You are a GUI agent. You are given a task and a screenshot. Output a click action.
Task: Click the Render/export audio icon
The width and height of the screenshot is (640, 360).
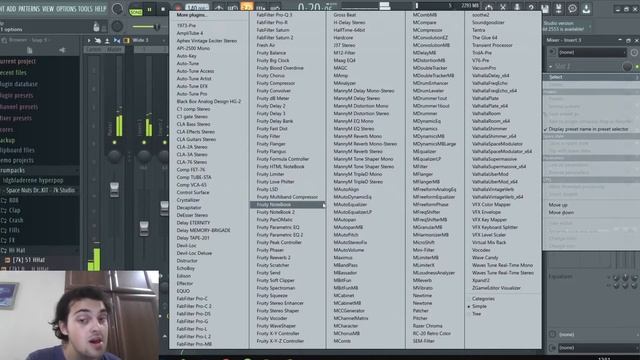tap(558, 8)
